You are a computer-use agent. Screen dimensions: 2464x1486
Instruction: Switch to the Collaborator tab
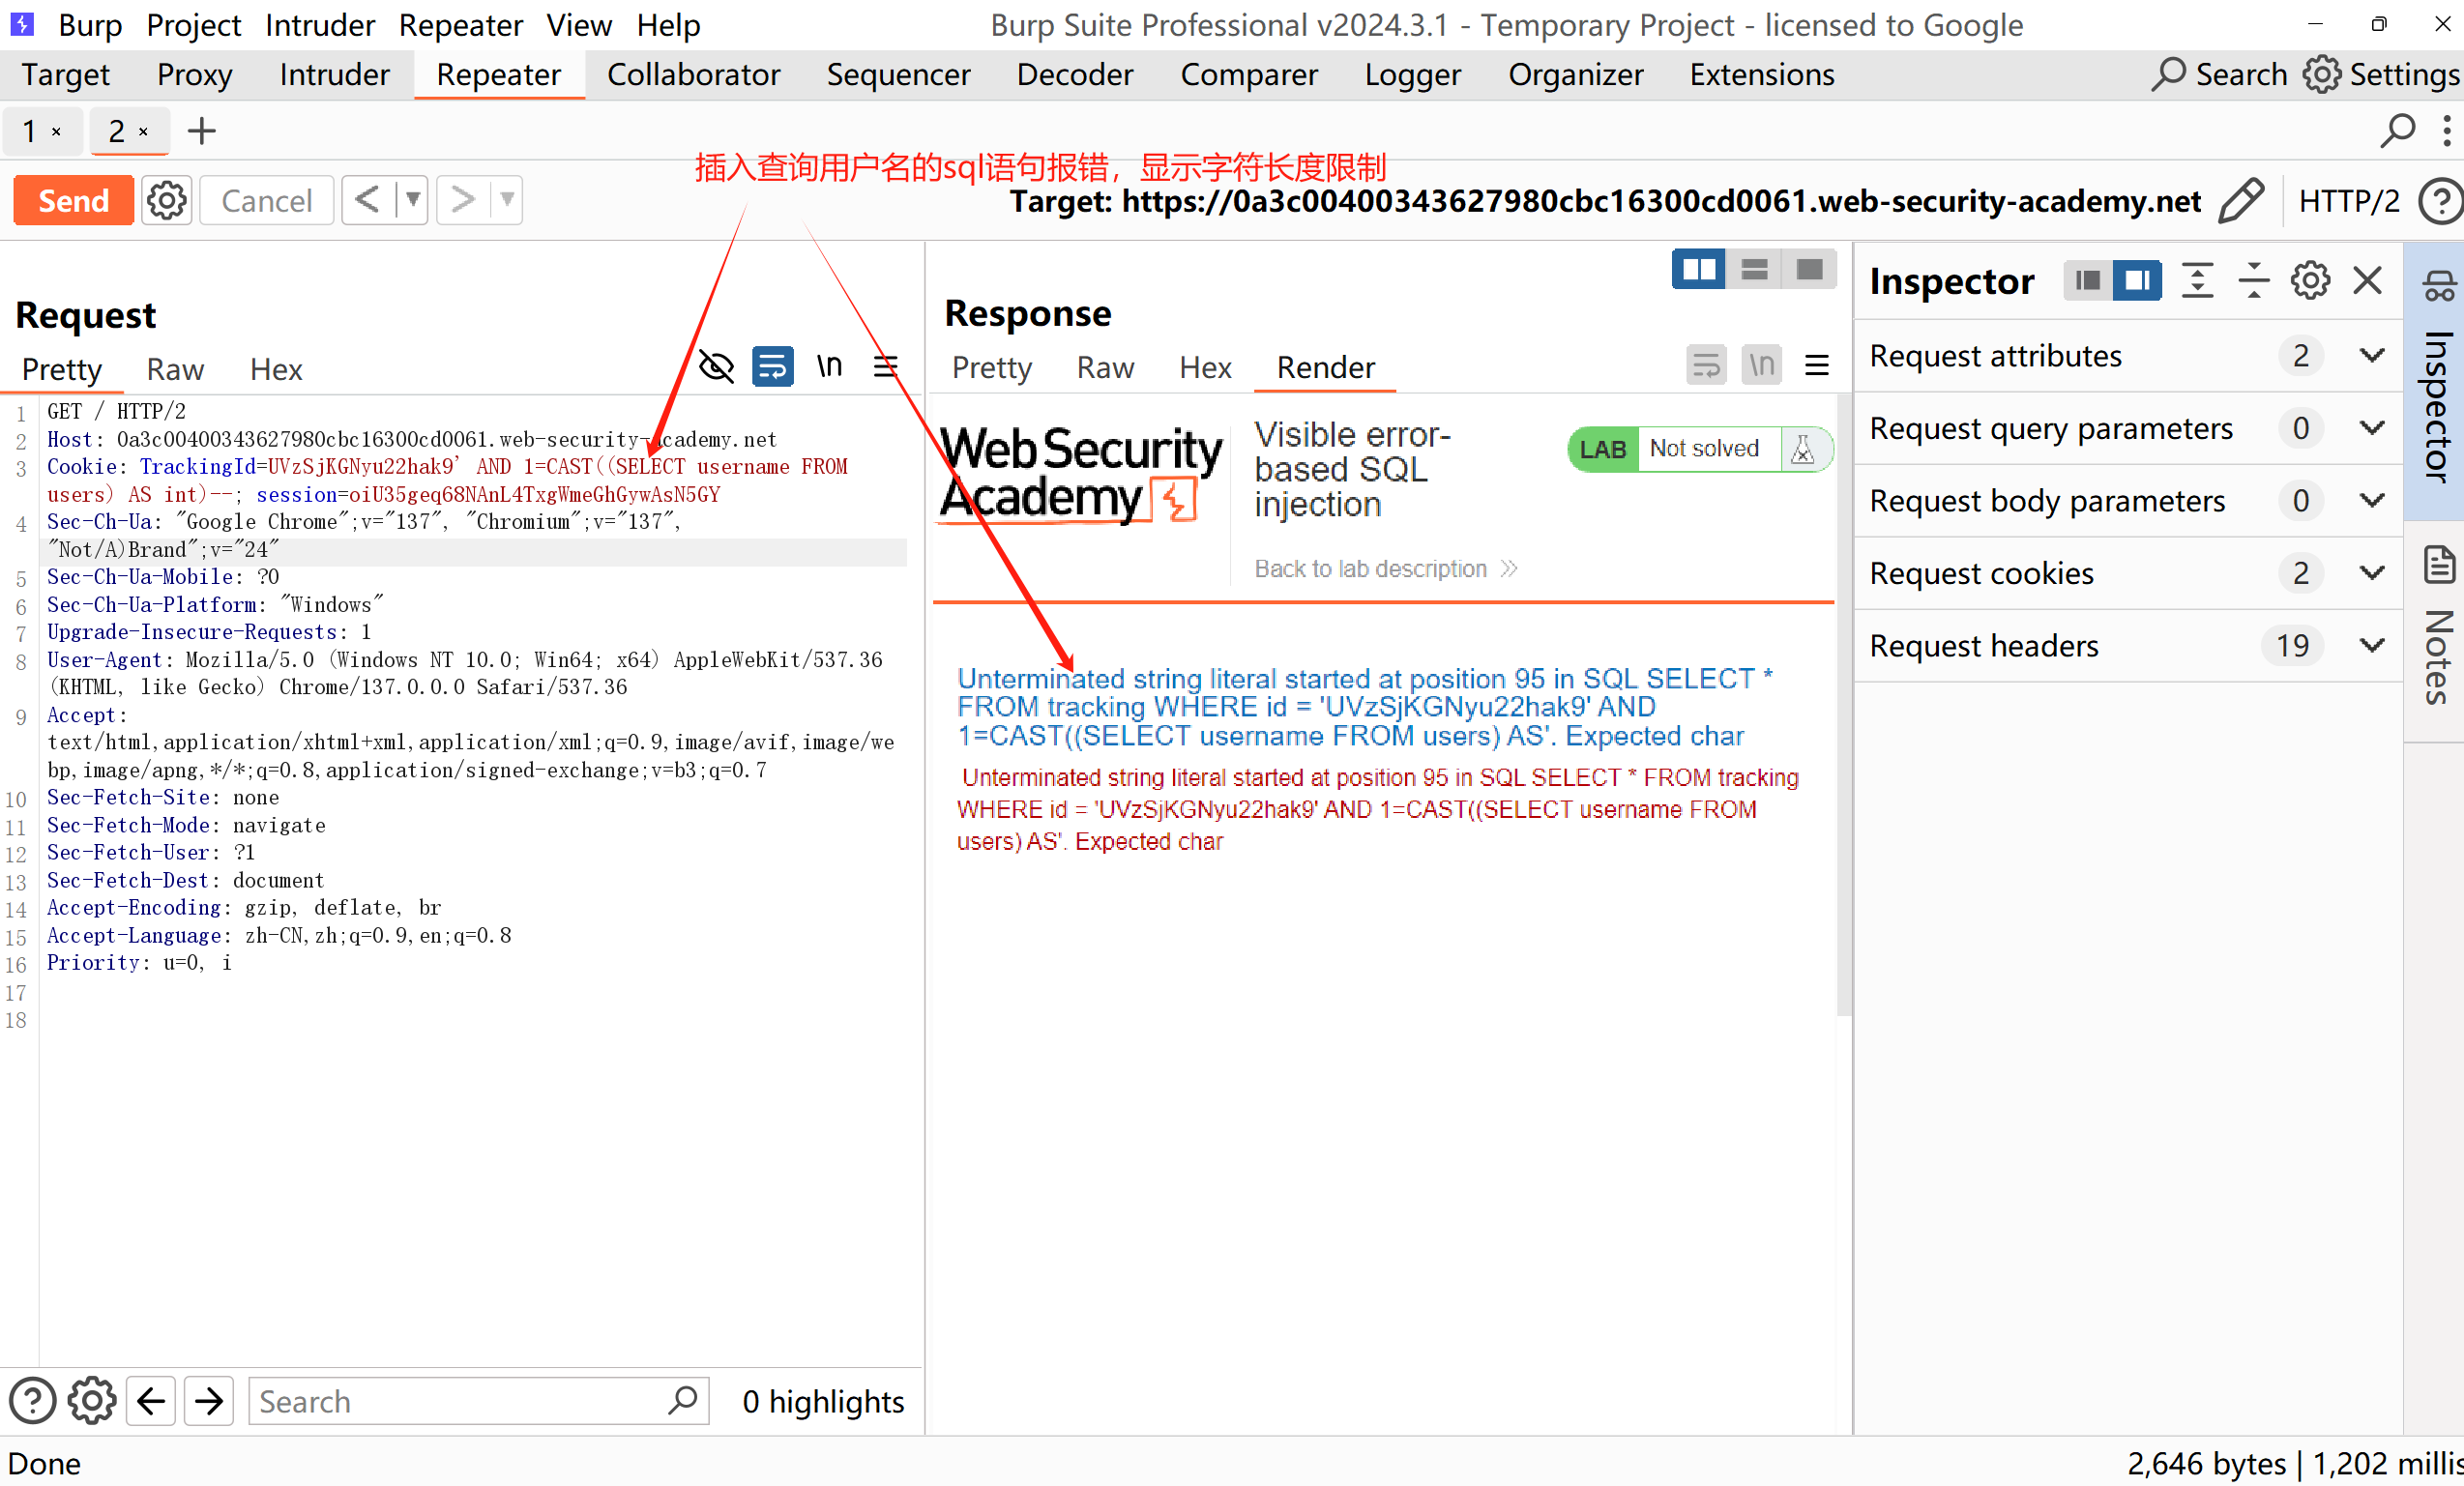pyautogui.click(x=693, y=75)
